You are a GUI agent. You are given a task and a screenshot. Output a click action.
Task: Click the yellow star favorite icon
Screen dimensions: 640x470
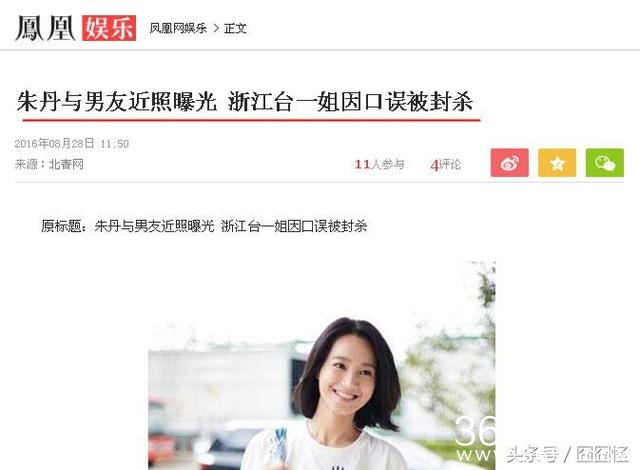557,163
